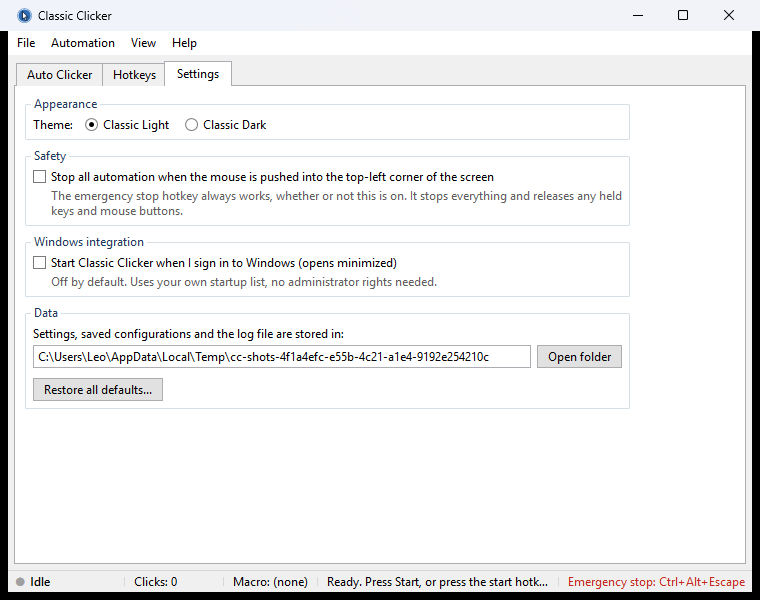Enable stop automation at top-left corner checkbox
Viewport: 760px width, 600px height.
[x=39, y=176]
